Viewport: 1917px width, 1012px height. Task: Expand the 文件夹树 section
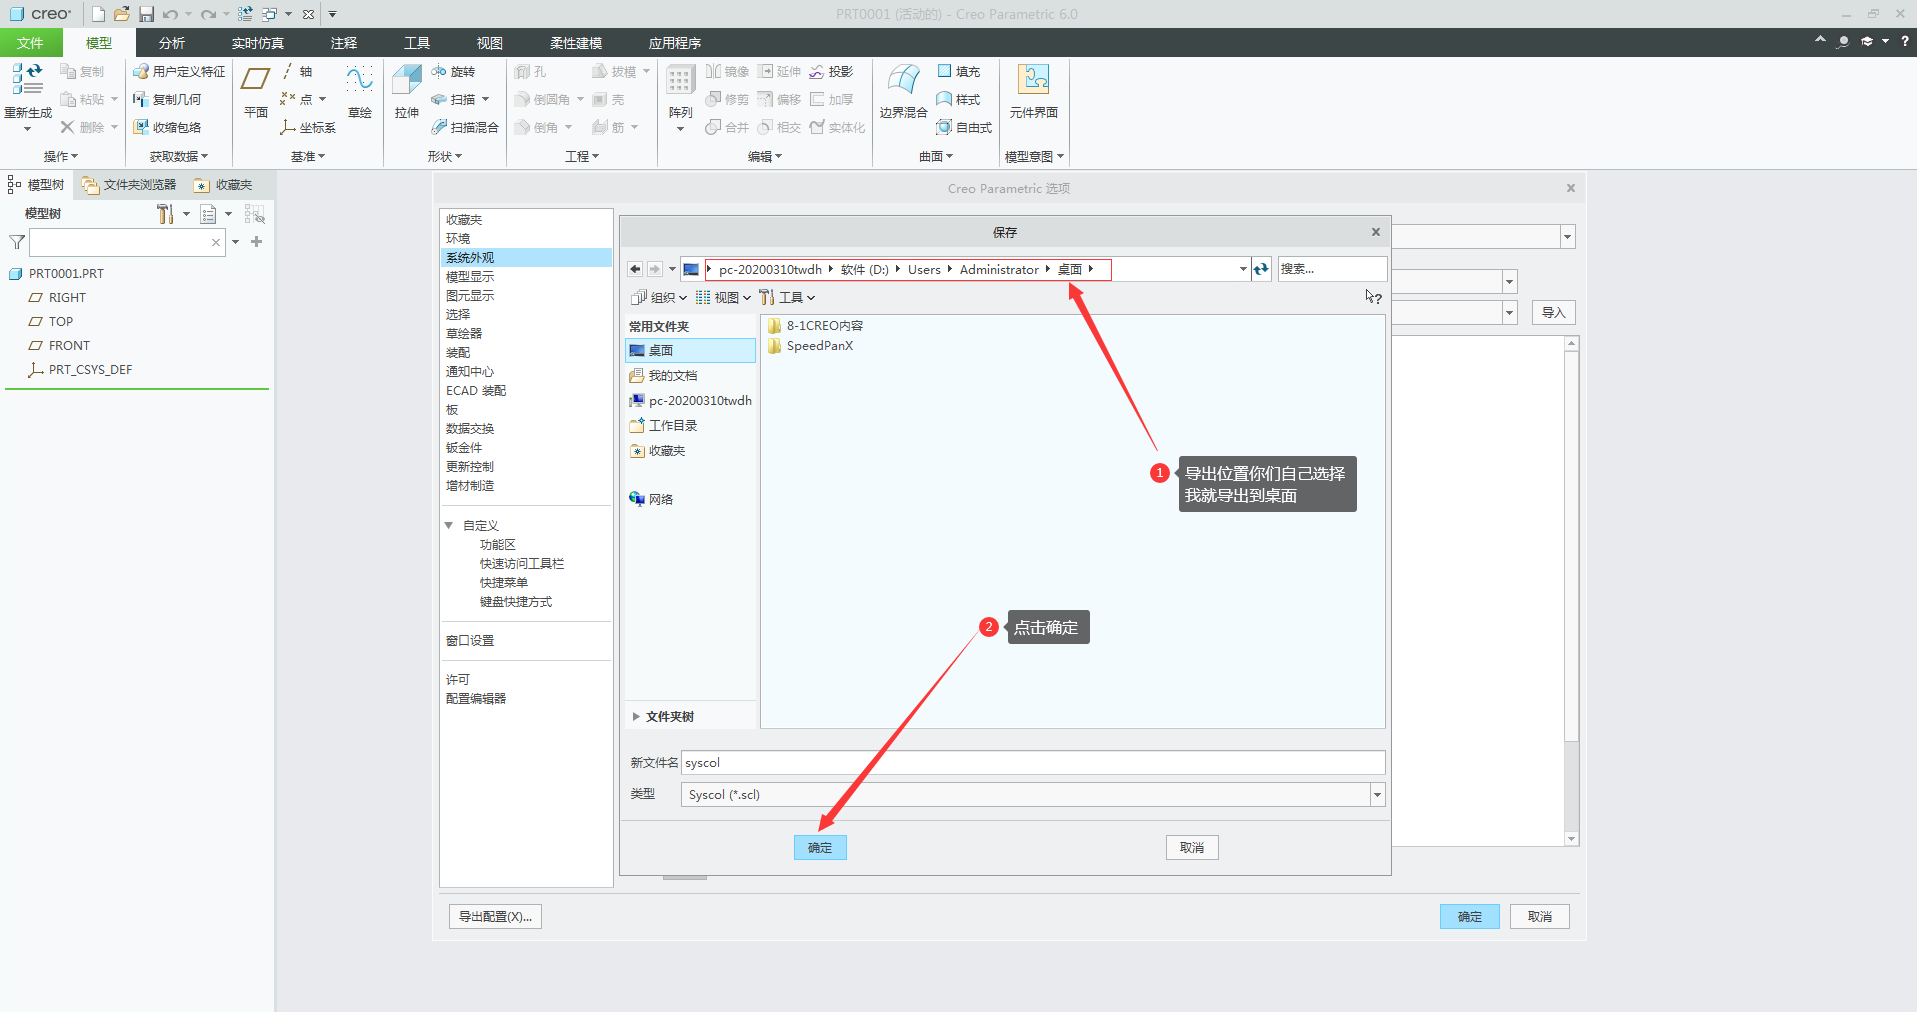click(x=636, y=716)
